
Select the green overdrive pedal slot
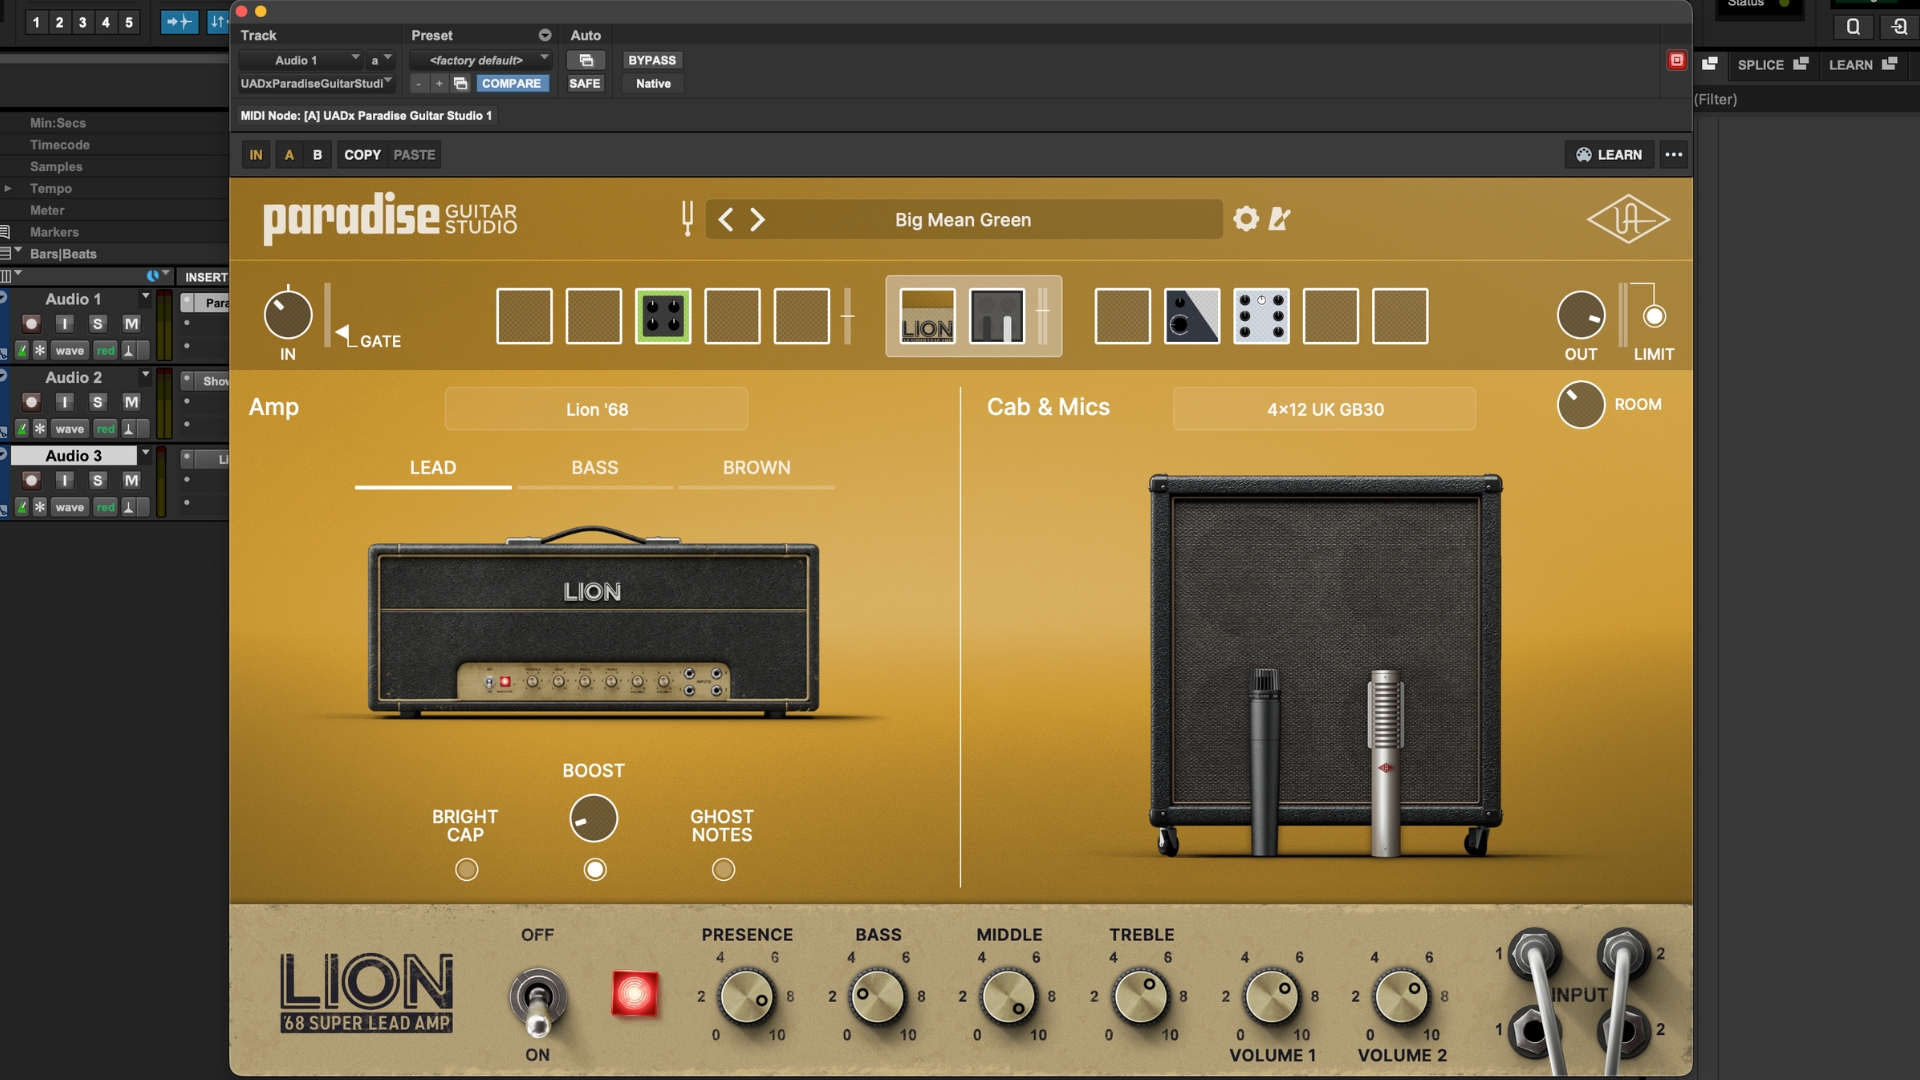click(x=663, y=316)
